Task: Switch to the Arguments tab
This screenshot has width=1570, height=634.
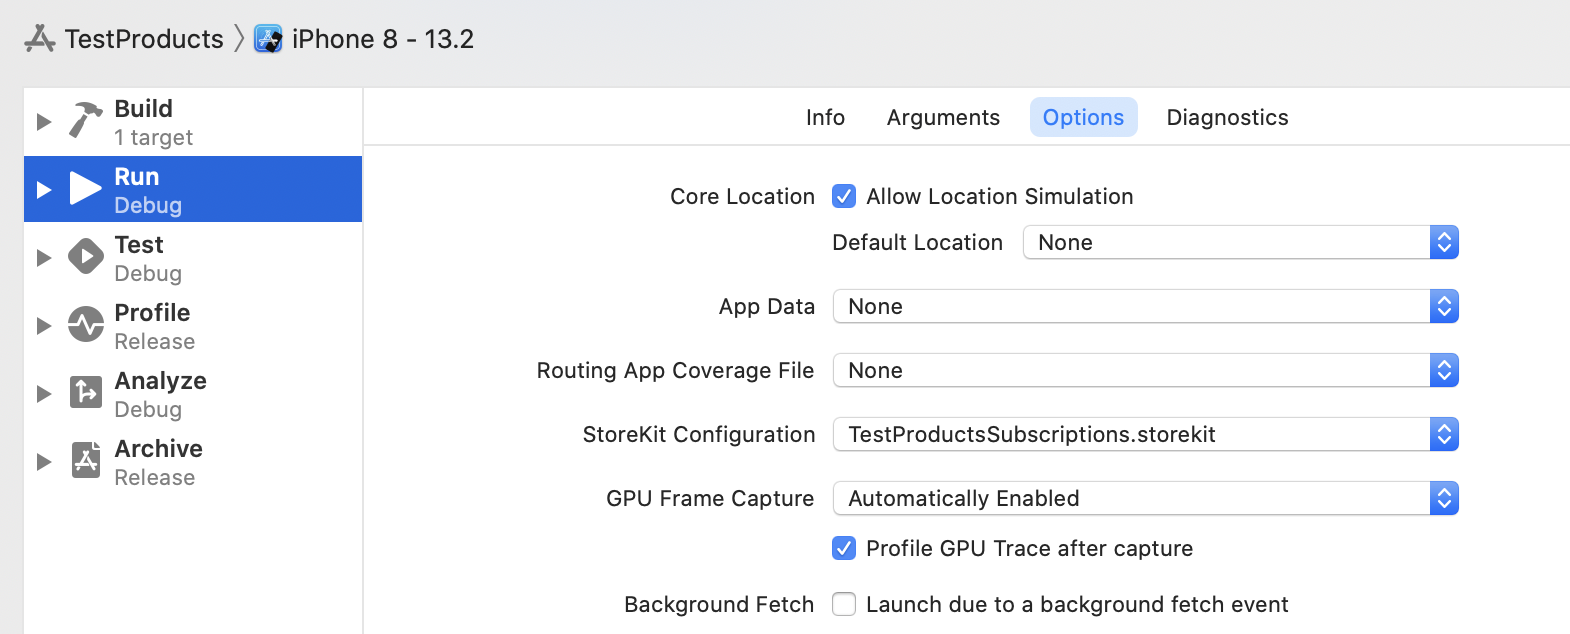Action: pyautogui.click(x=943, y=117)
